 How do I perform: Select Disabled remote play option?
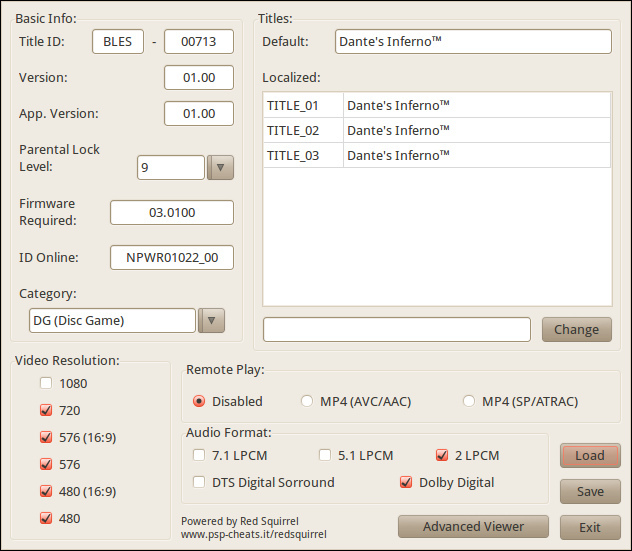(x=199, y=401)
